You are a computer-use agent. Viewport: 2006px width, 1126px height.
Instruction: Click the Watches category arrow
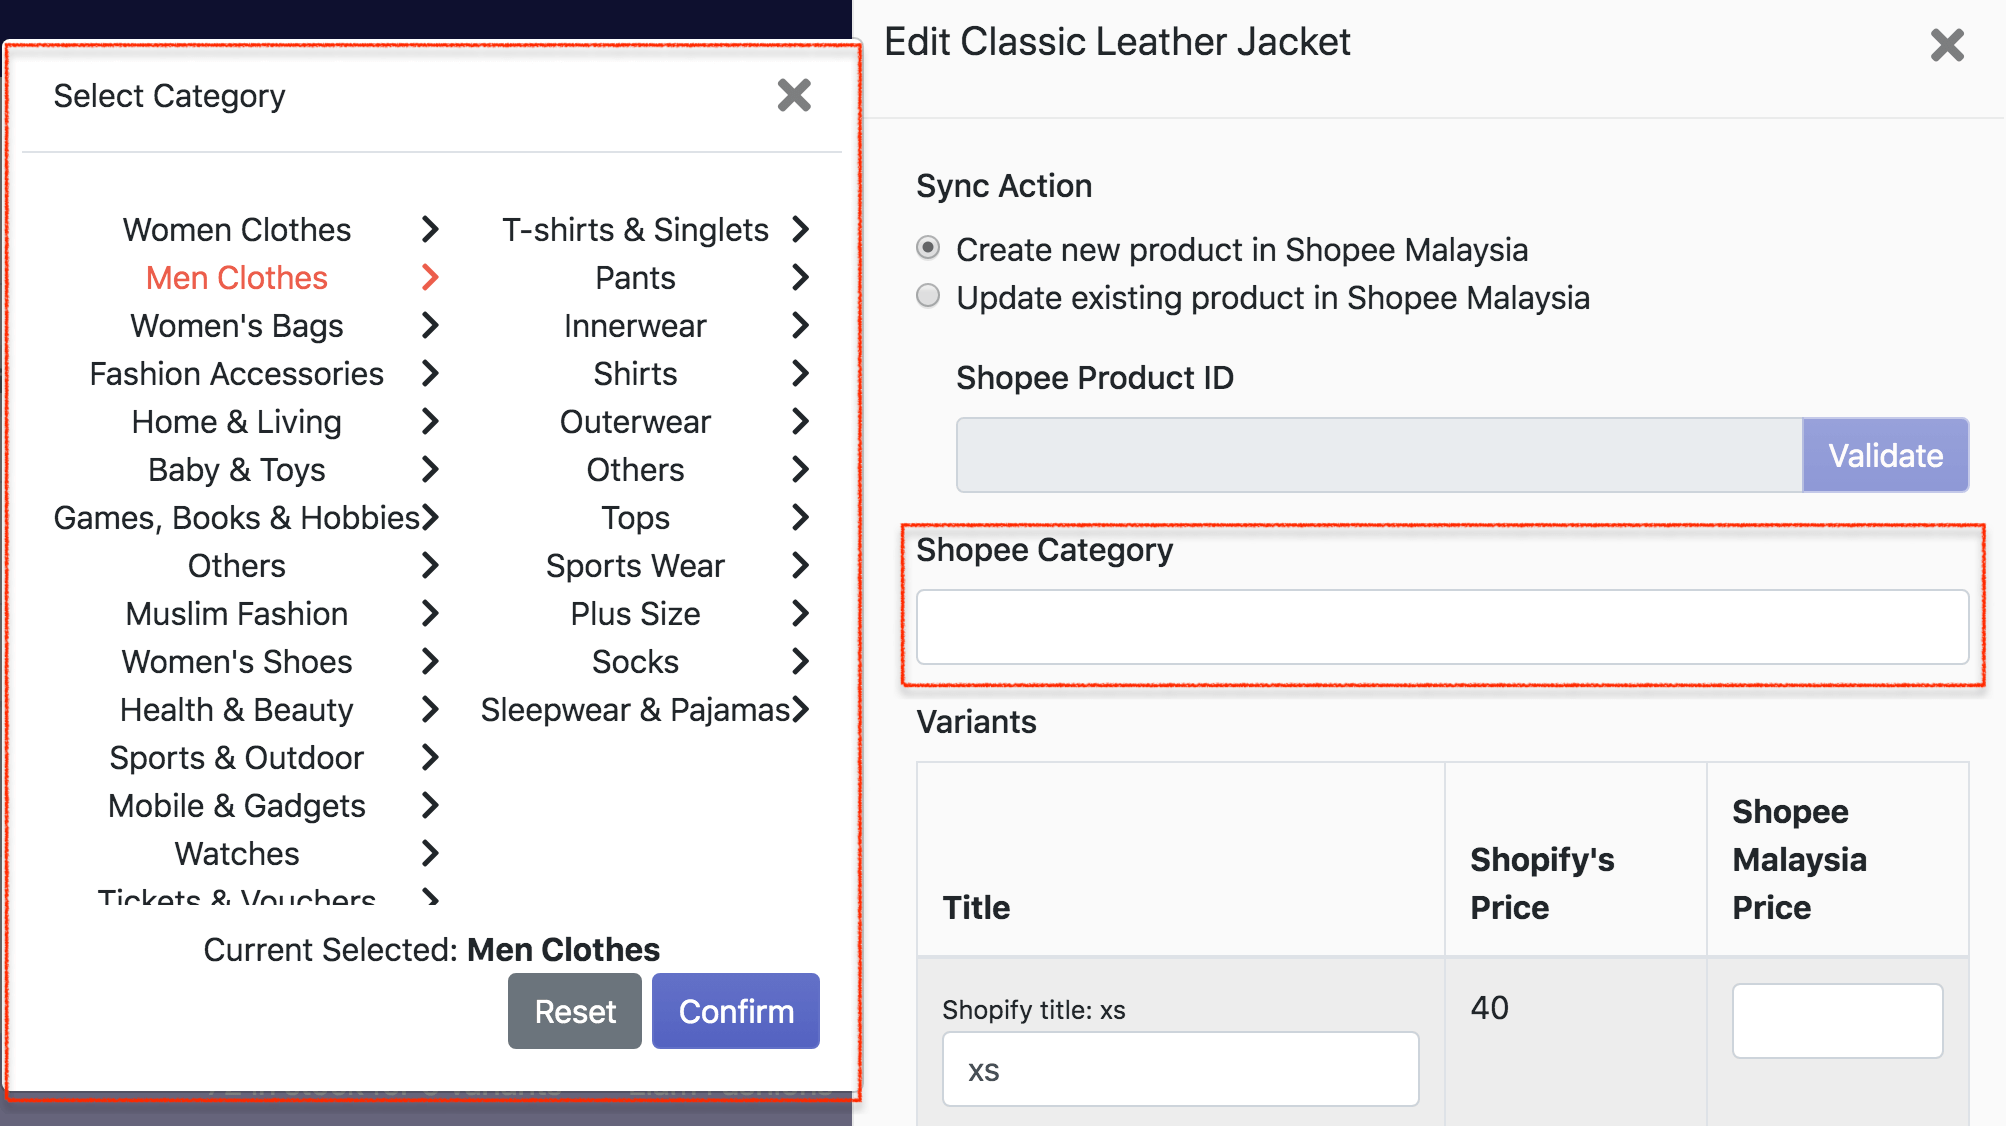(x=430, y=853)
